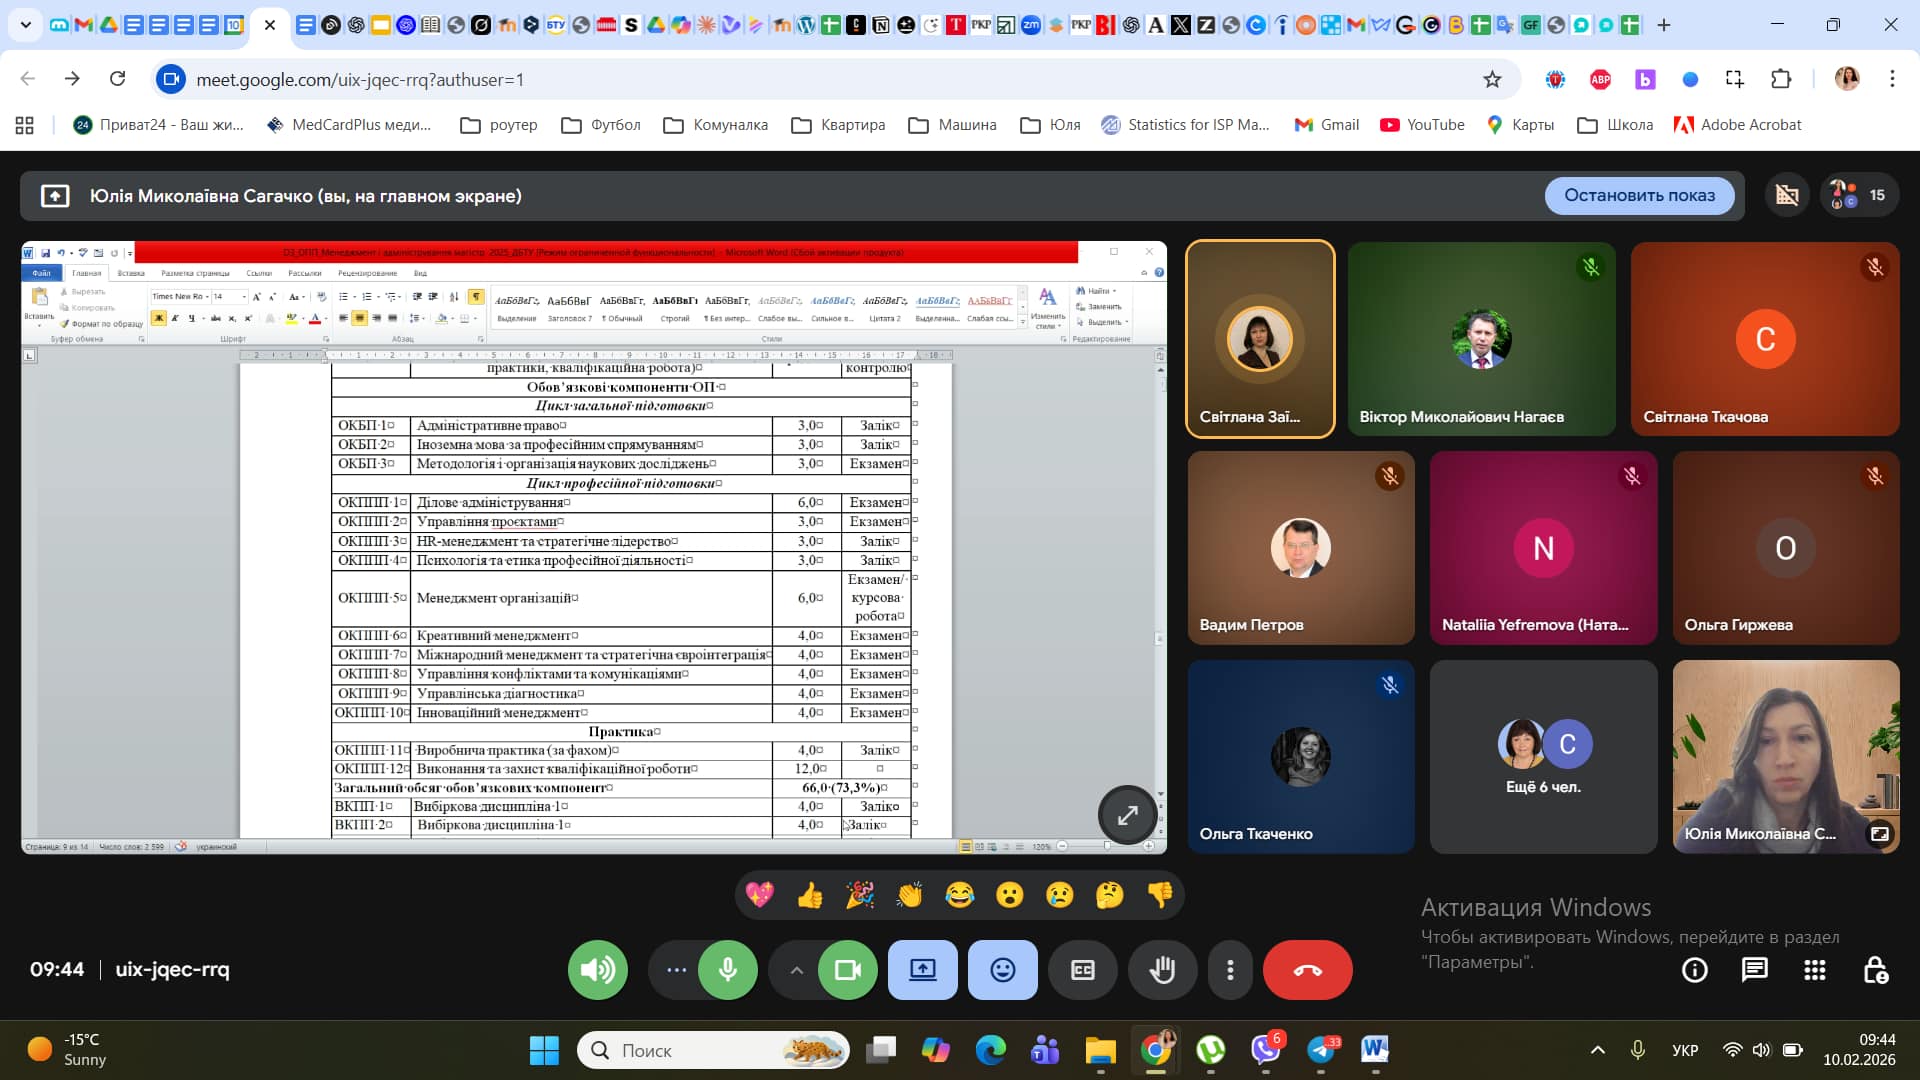The image size is (1920, 1080).
Task: Open more options three-dot menu
Action: click(1230, 970)
